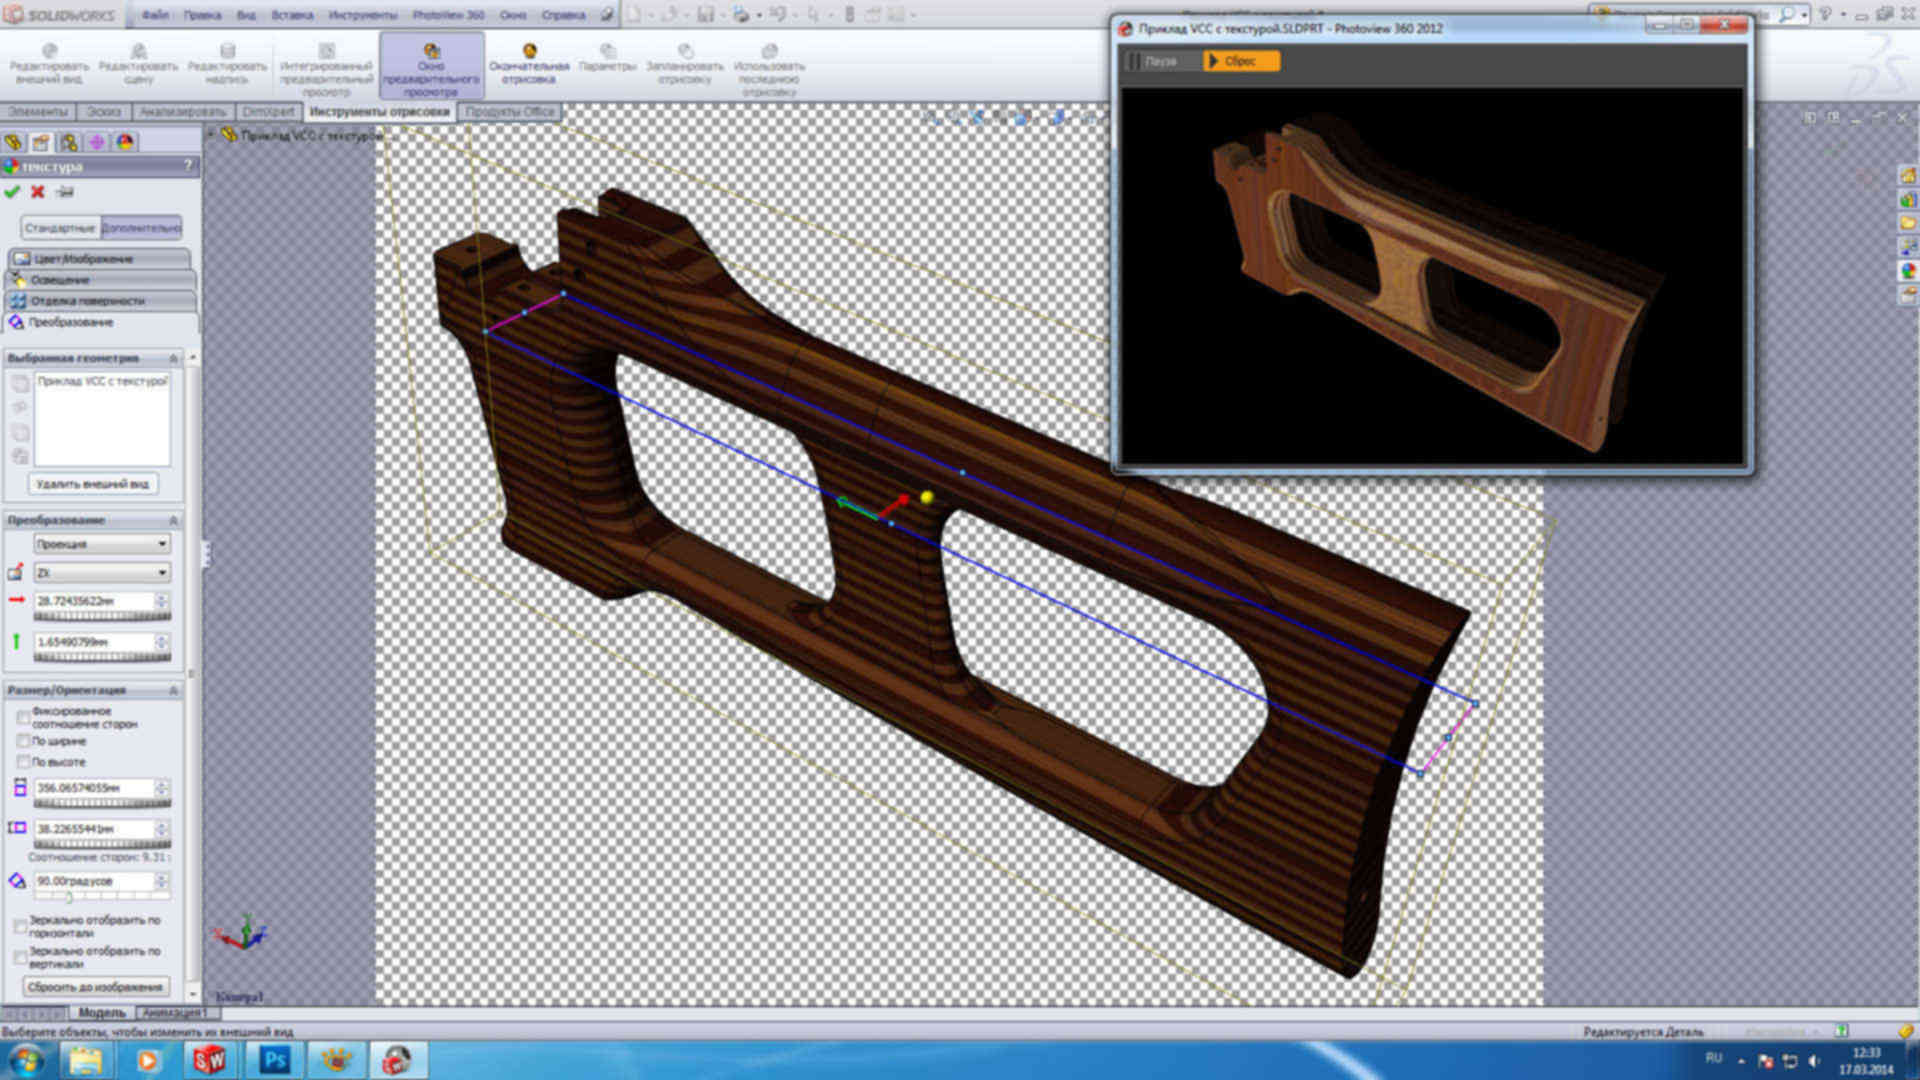Image resolution: width=1920 pixels, height=1080 pixels.
Task: Open the Windows Start menu
Action: point(25,1060)
